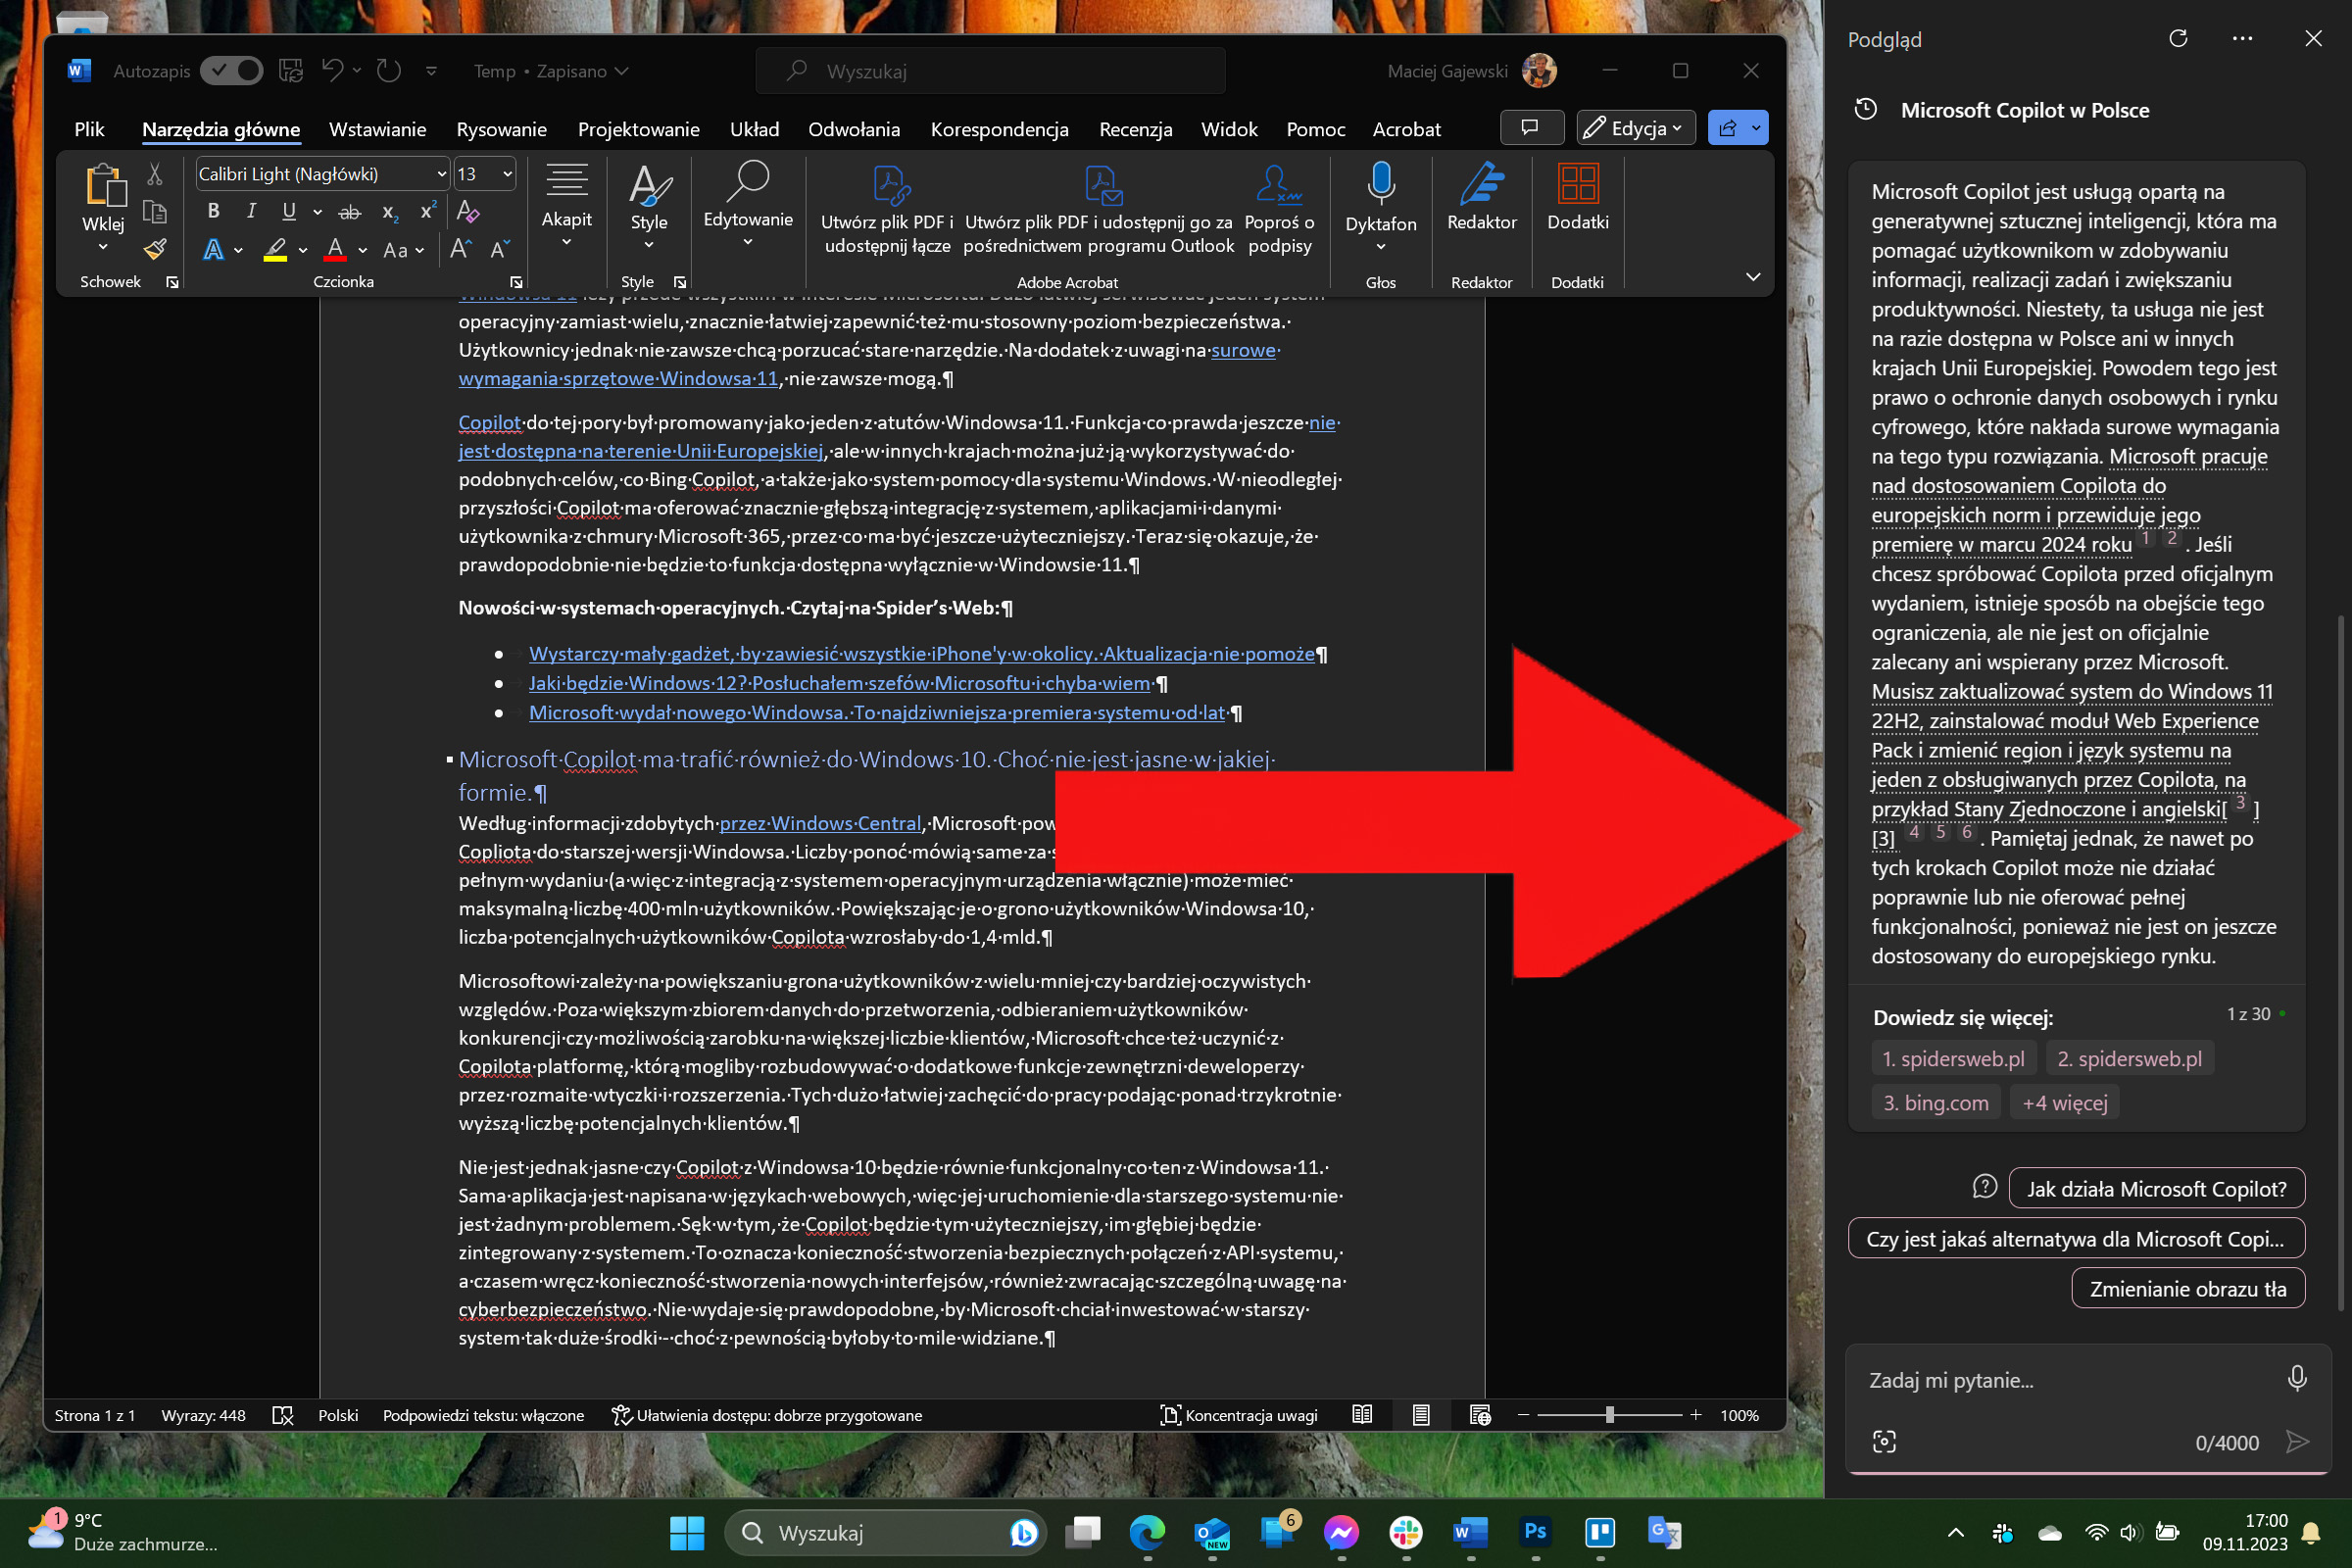Toggle italic formatting
Viewport: 2352px width, 1568px height.
(251, 211)
